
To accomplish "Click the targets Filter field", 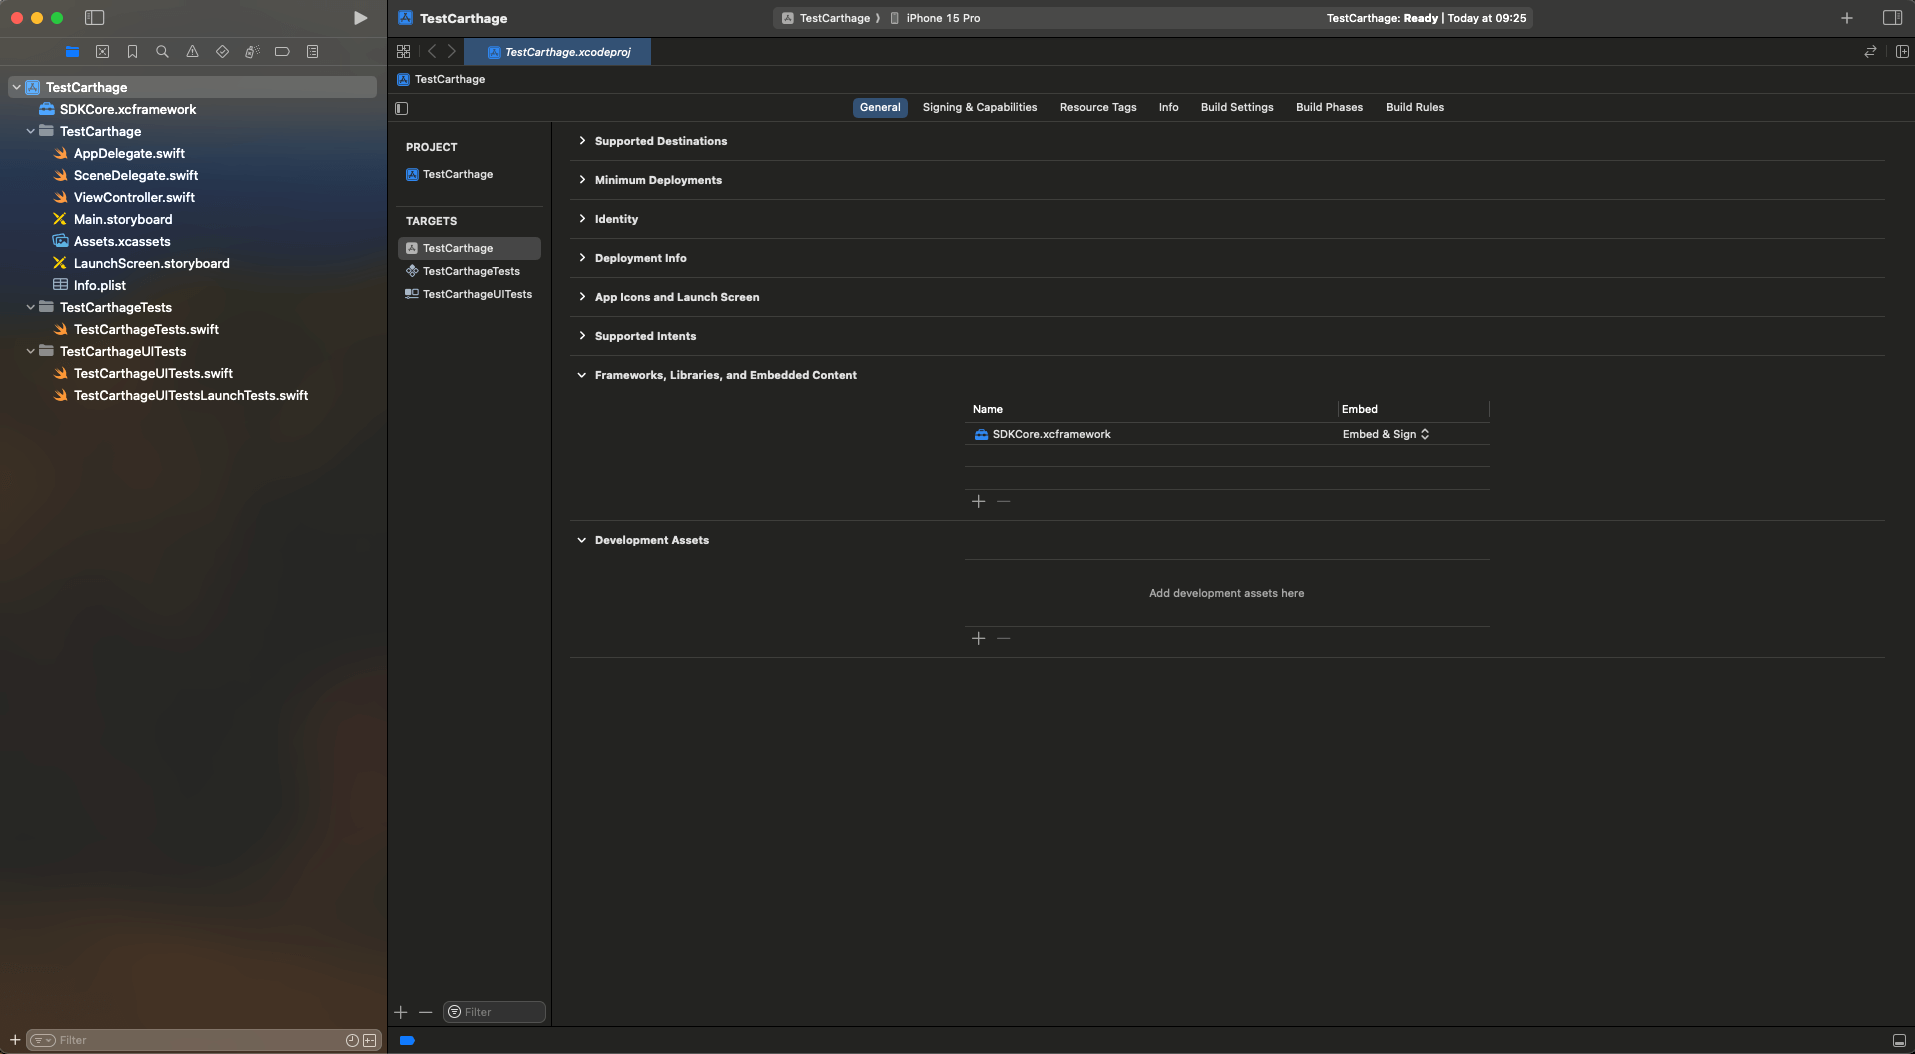I will [500, 1012].
